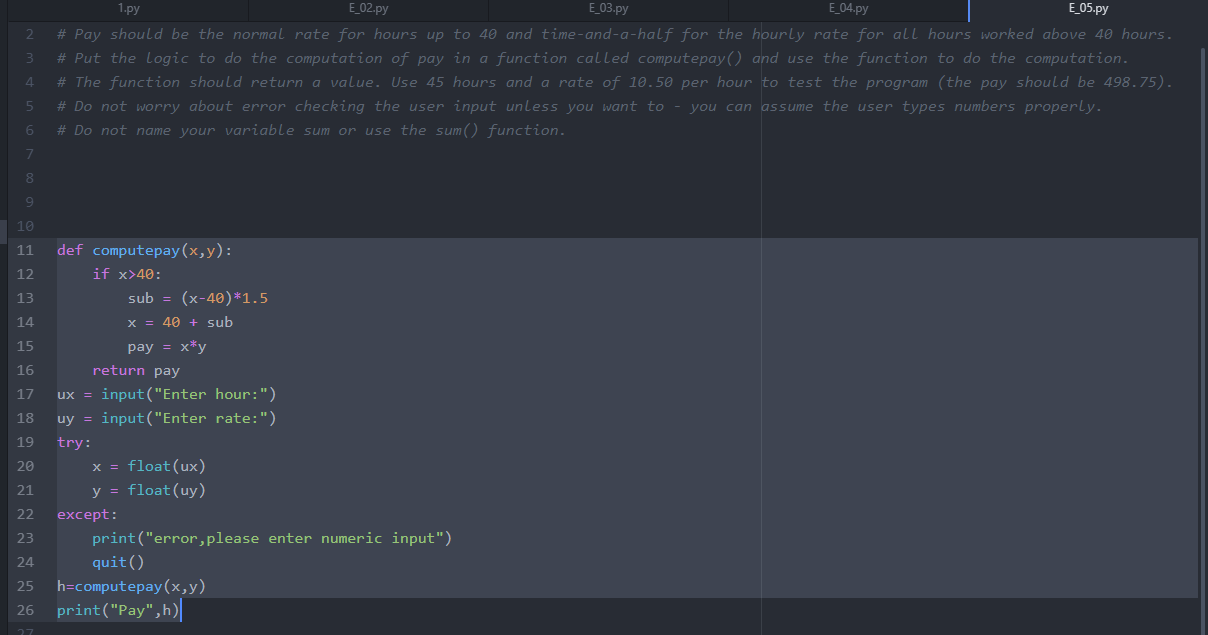This screenshot has width=1208, height=635.
Task: Click 'y = float(uy)' code line
Action: 149,490
